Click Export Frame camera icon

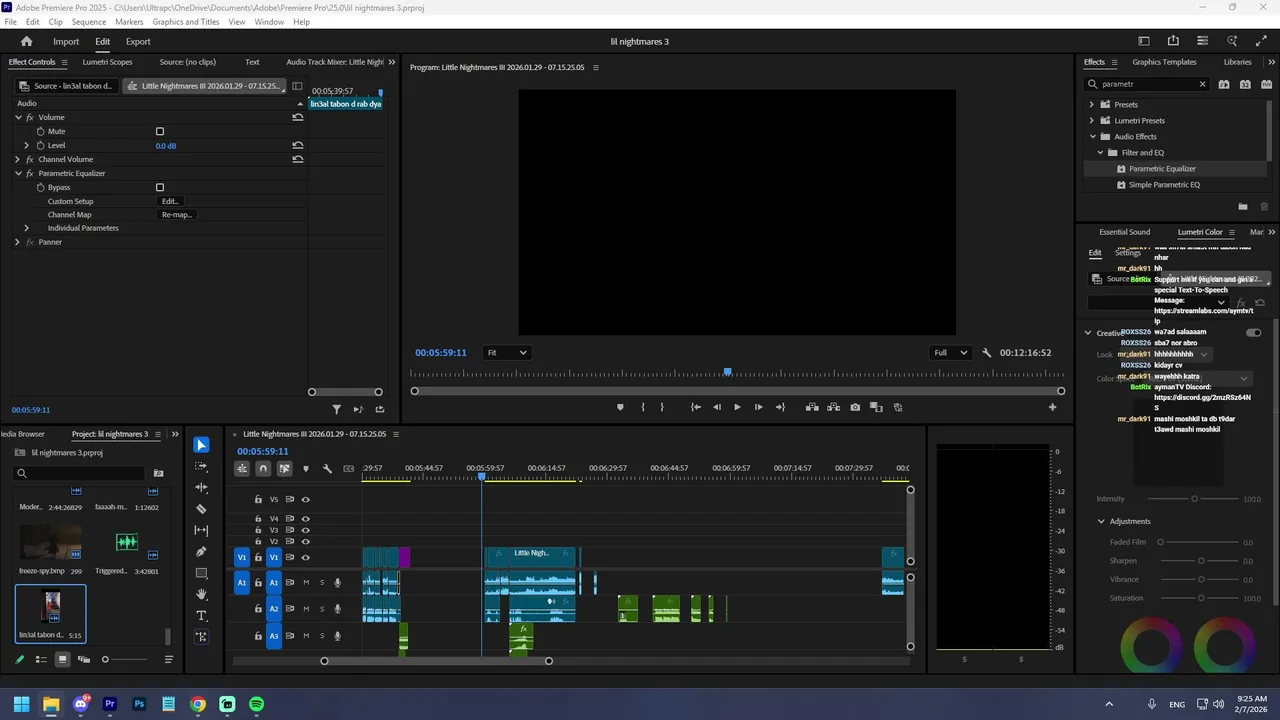[x=855, y=407]
